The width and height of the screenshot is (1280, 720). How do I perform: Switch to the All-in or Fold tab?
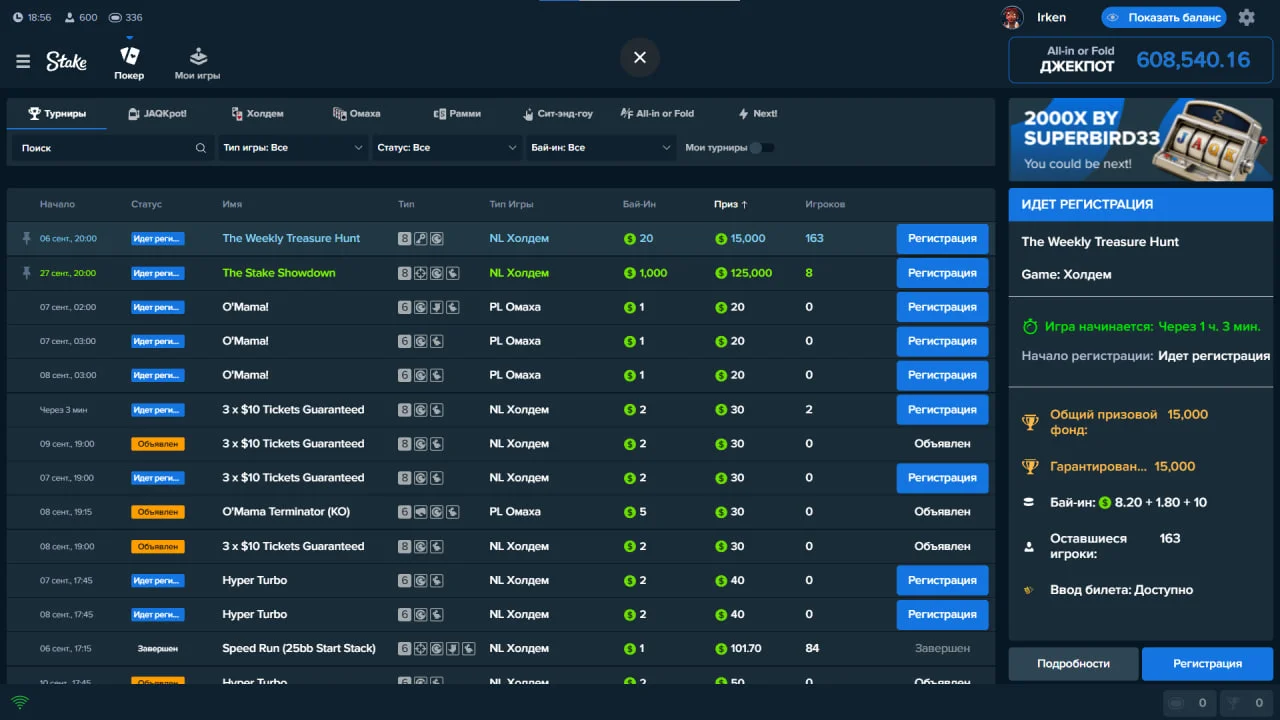click(657, 114)
